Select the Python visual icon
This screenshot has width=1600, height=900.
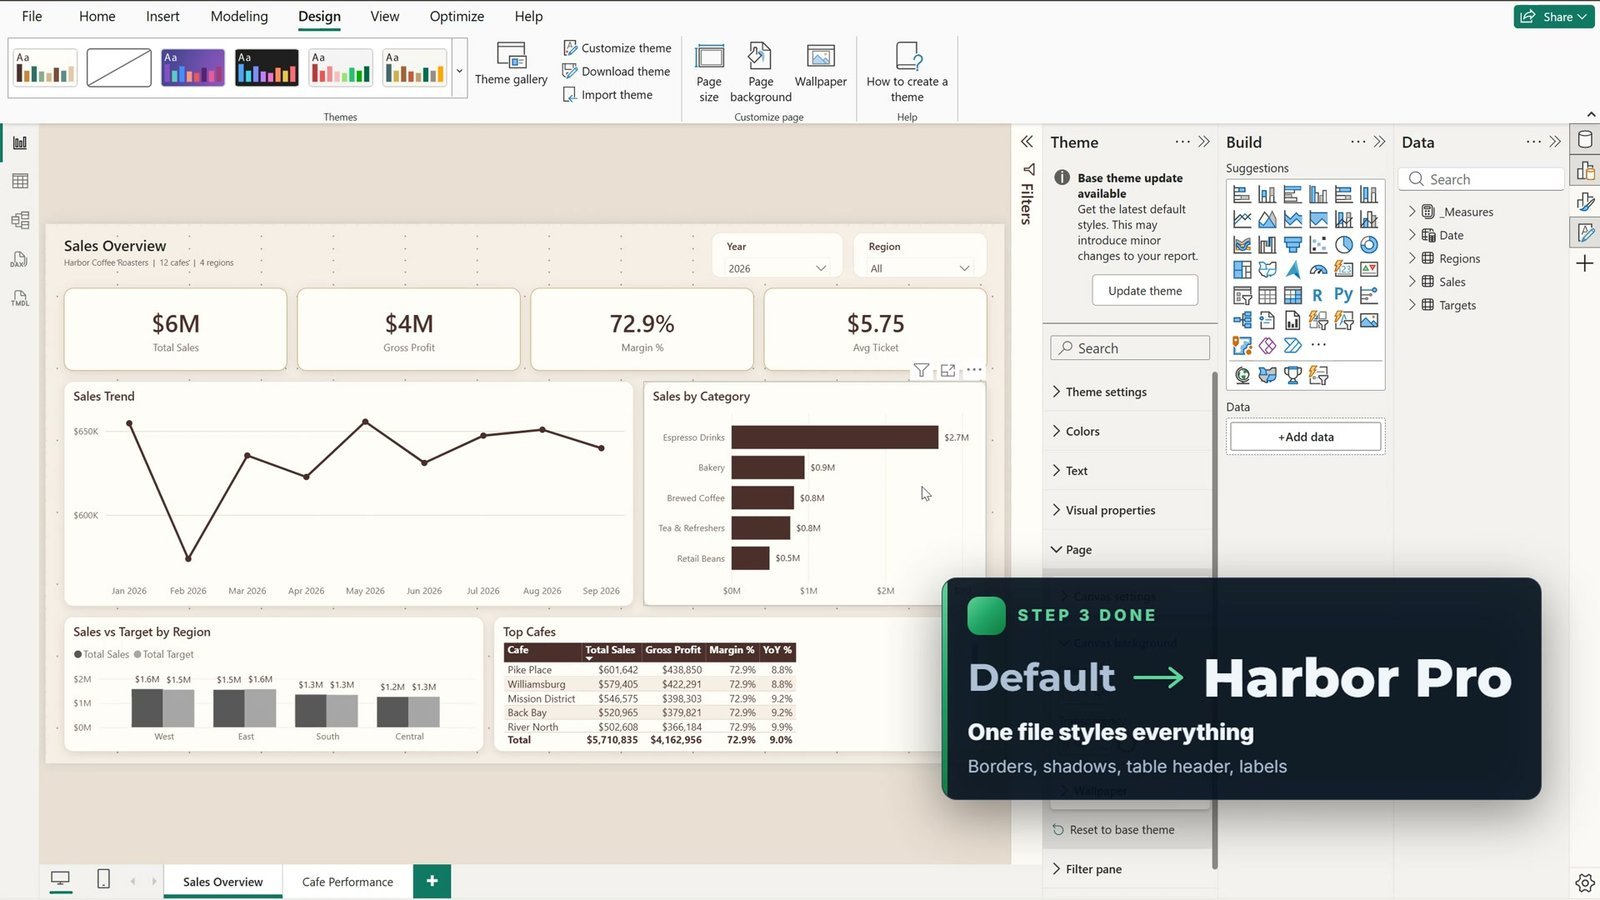point(1344,295)
